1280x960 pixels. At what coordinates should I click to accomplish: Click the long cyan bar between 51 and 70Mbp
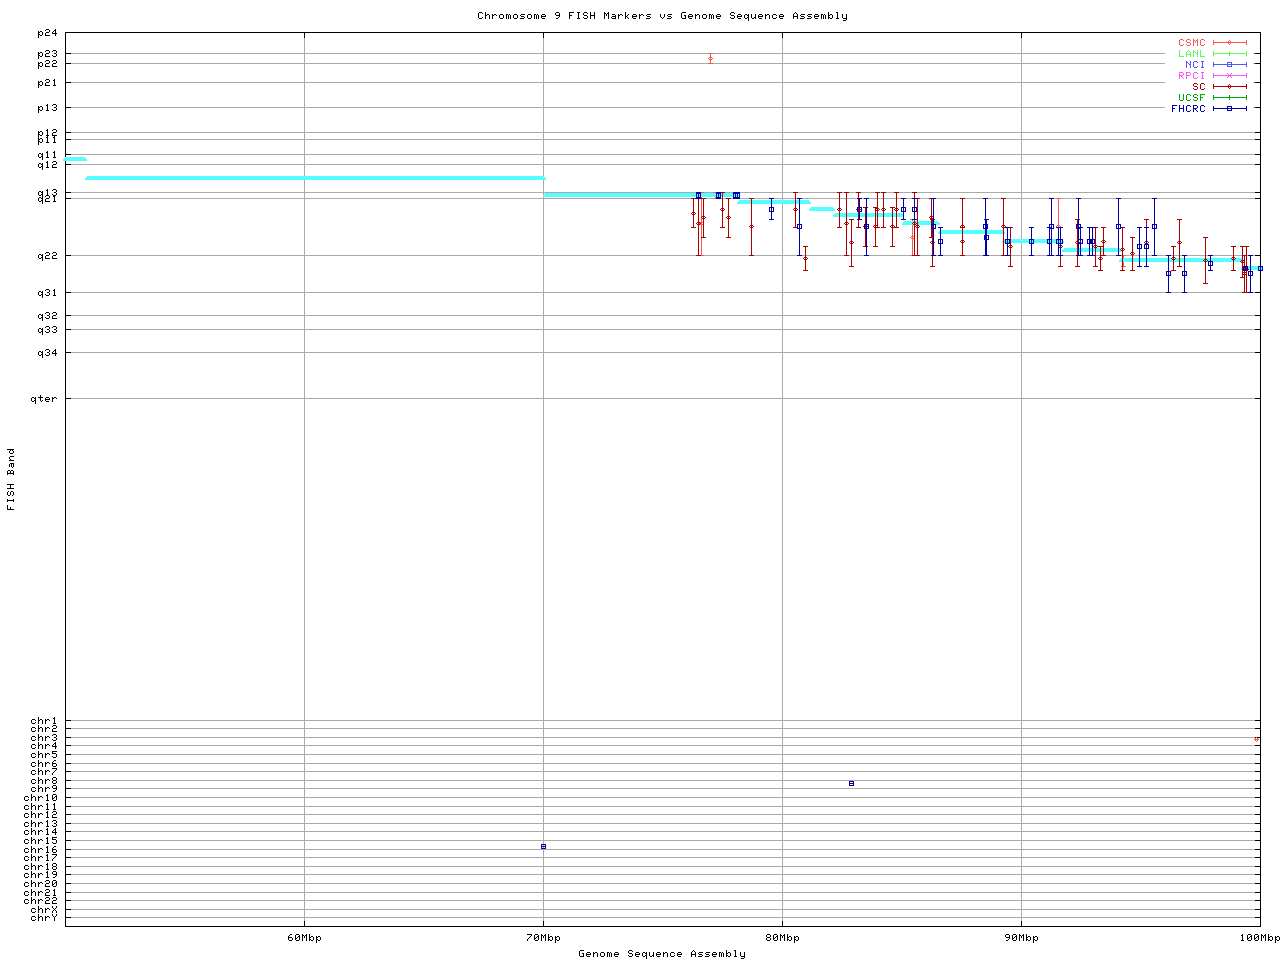315,178
